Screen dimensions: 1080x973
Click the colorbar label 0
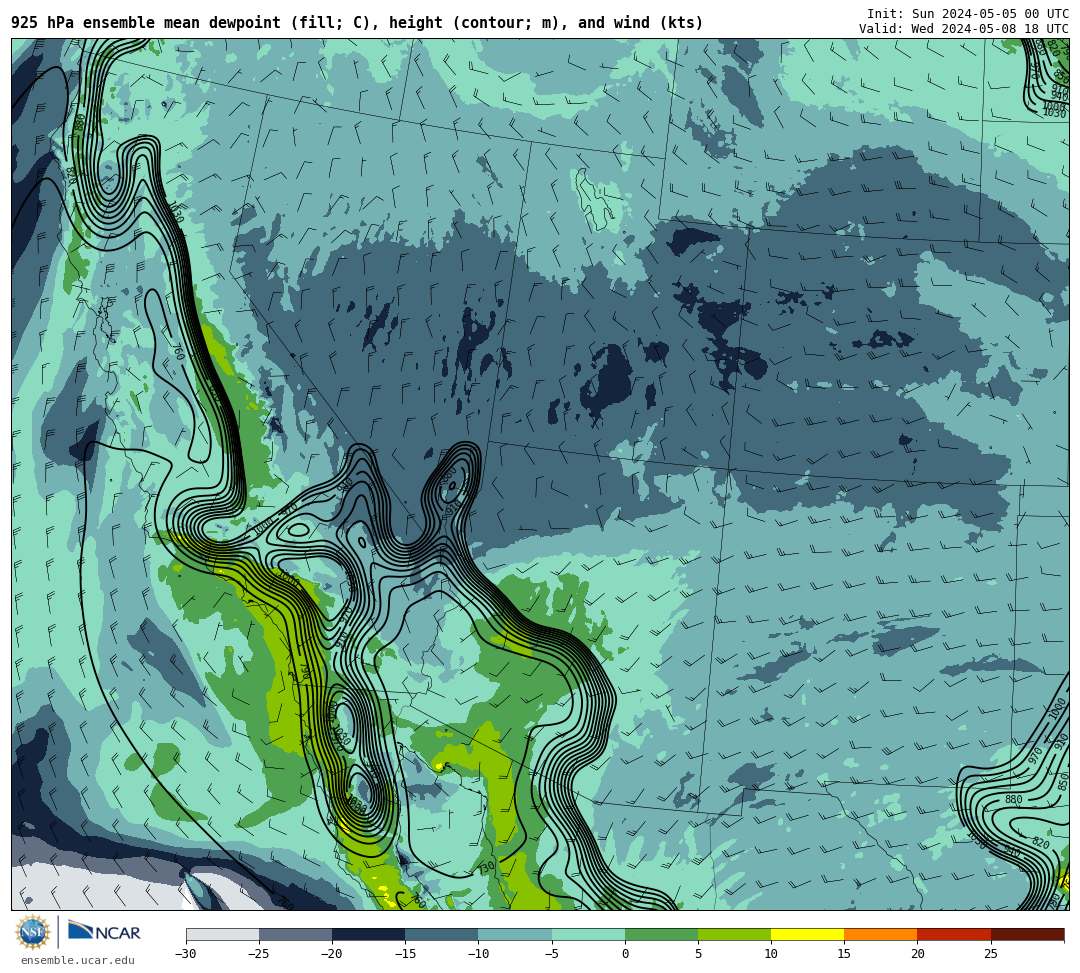click(625, 954)
